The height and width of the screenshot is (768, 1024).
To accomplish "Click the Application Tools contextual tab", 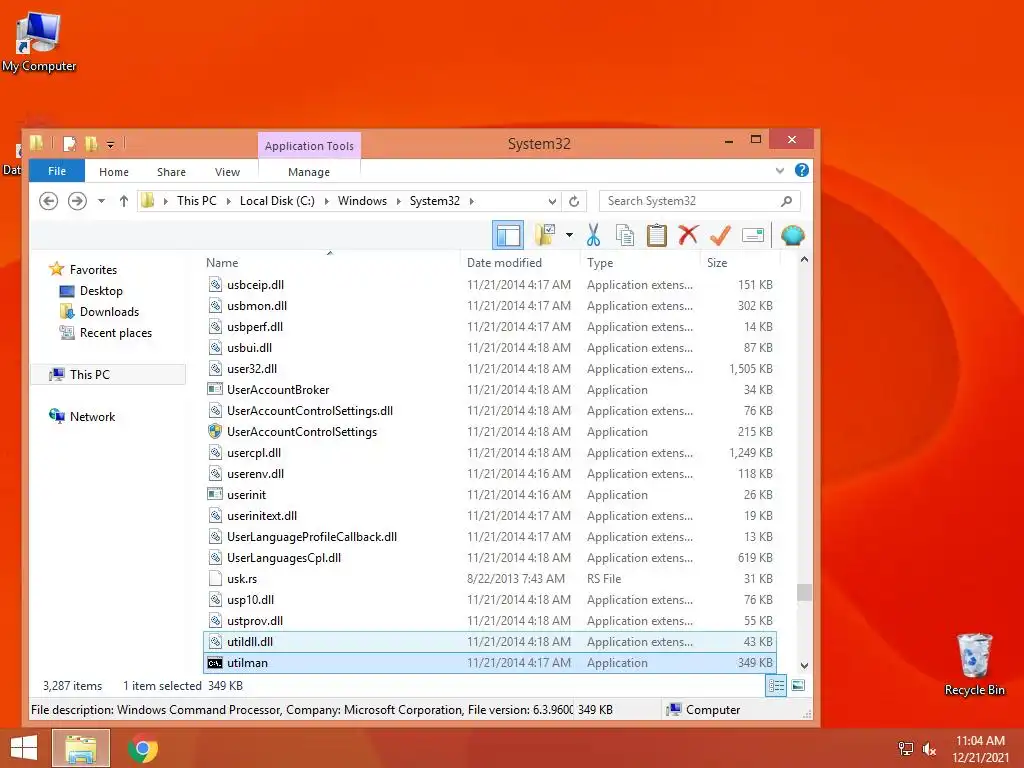I will coord(309,146).
